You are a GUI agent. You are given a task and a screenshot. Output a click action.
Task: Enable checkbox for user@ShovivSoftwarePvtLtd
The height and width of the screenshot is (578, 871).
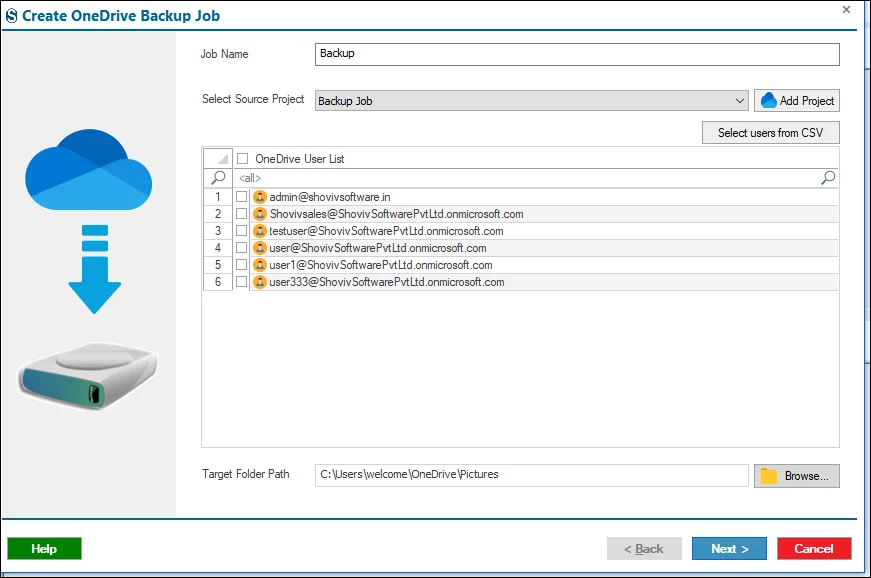click(x=242, y=248)
